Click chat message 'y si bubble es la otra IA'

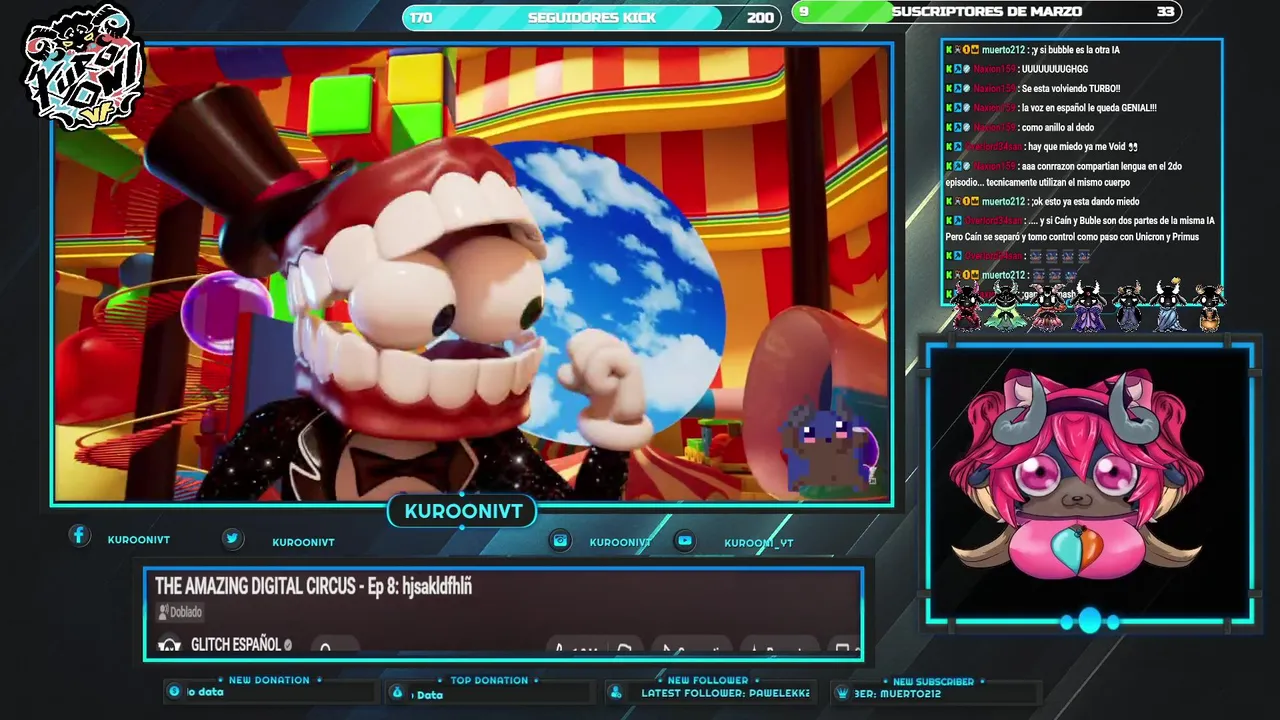coord(1075,50)
